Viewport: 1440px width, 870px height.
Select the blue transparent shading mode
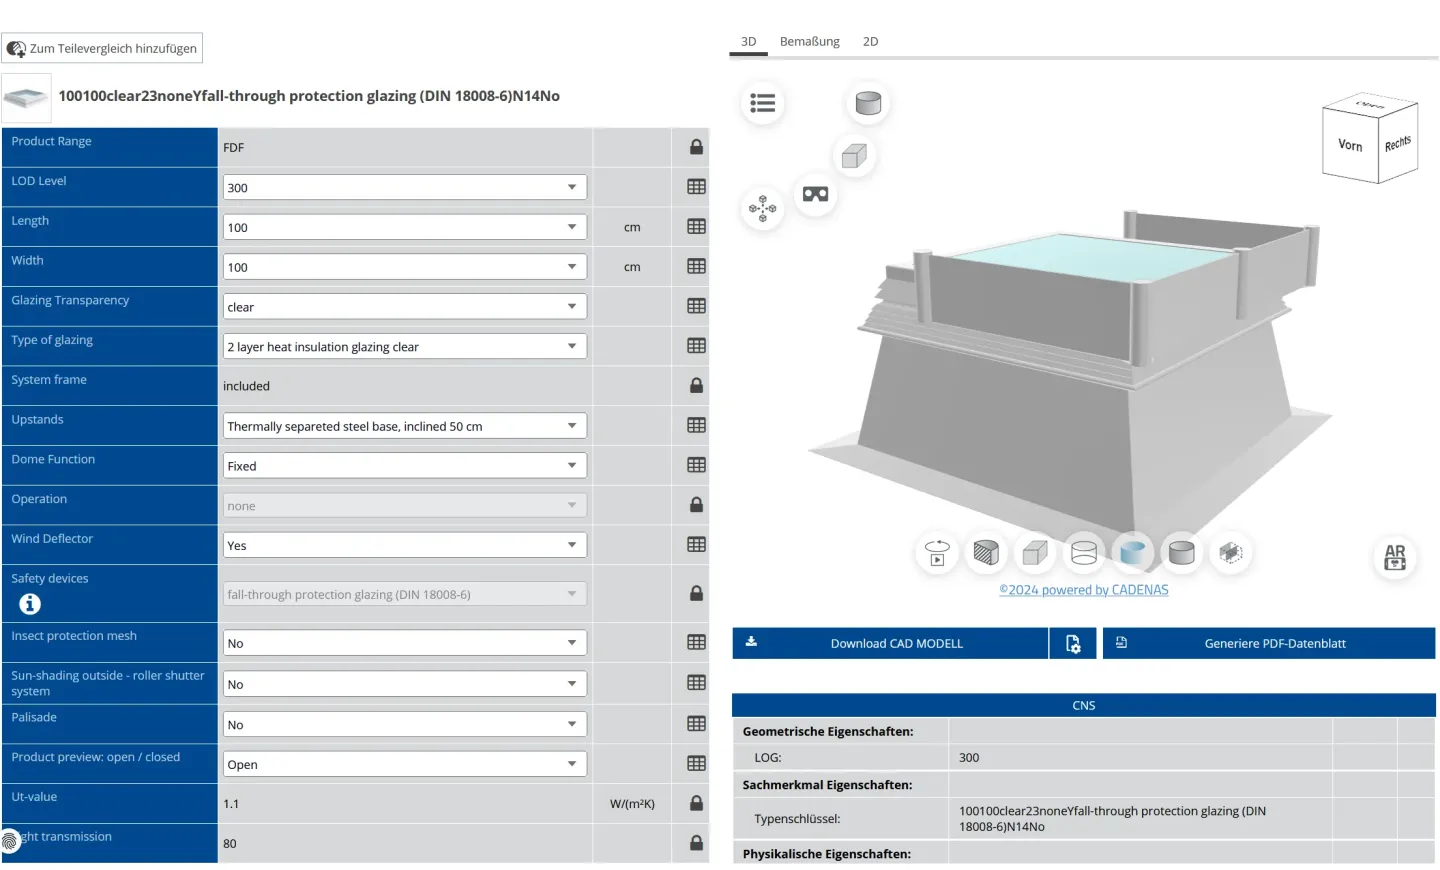pyautogui.click(x=1133, y=553)
